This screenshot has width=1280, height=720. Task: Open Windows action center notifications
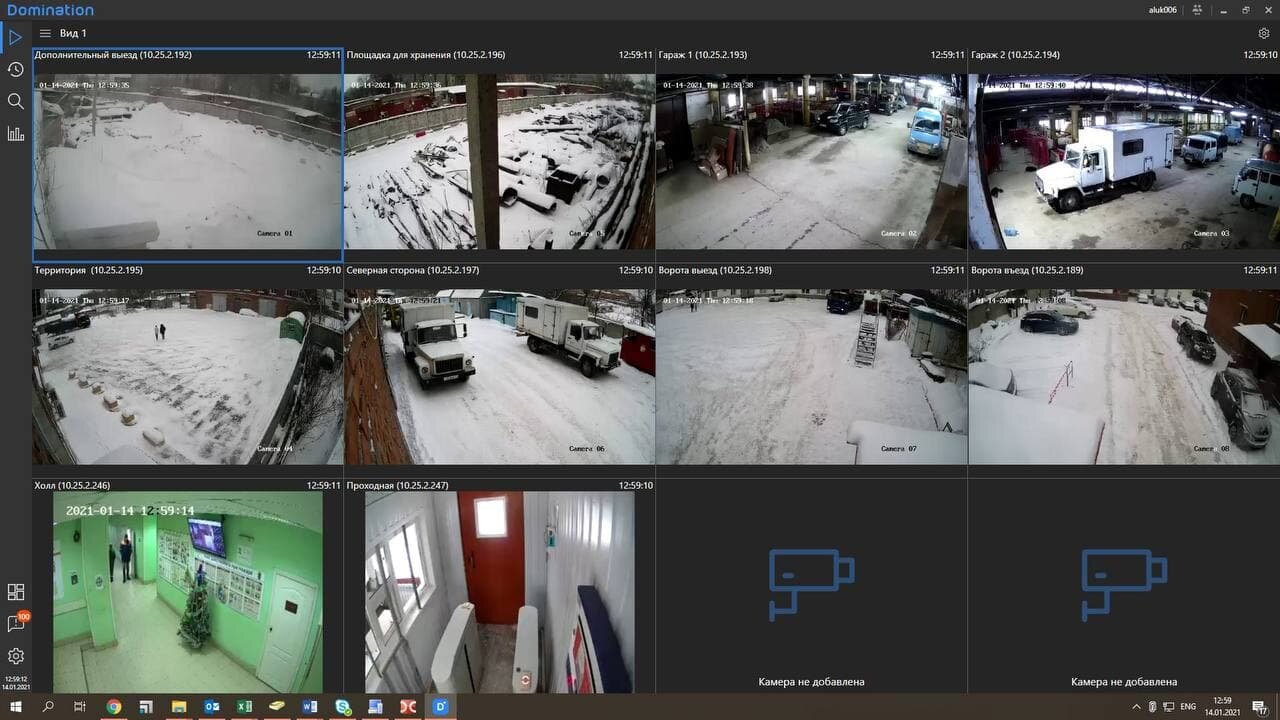(1260, 707)
